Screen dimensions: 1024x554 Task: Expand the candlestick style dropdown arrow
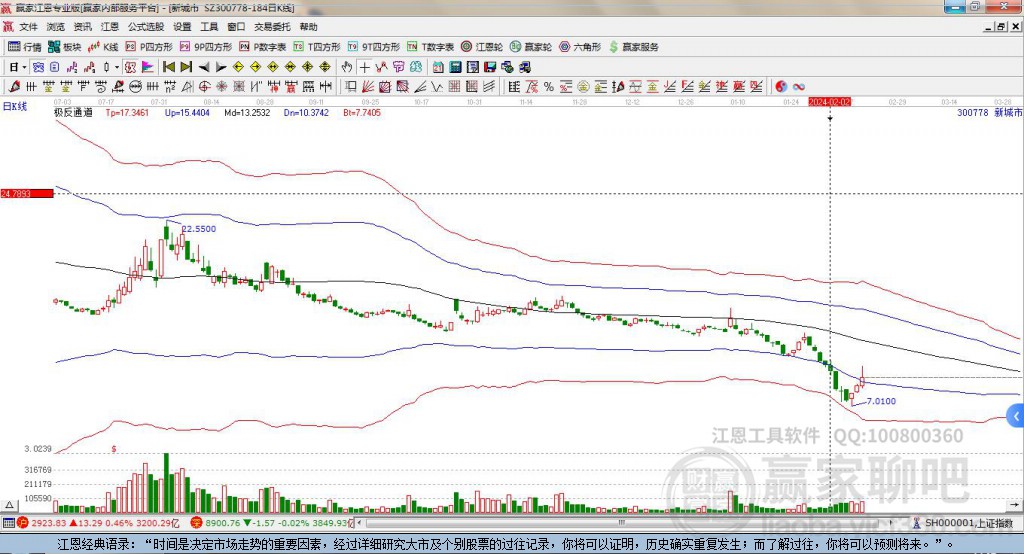(117, 67)
